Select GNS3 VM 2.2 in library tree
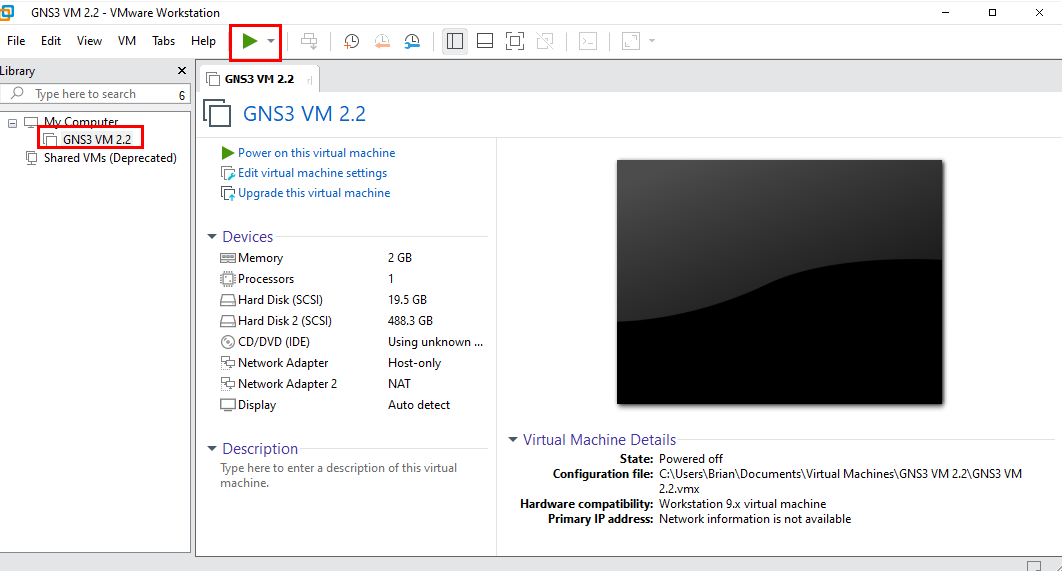The width and height of the screenshot is (1062, 571). tap(97, 140)
